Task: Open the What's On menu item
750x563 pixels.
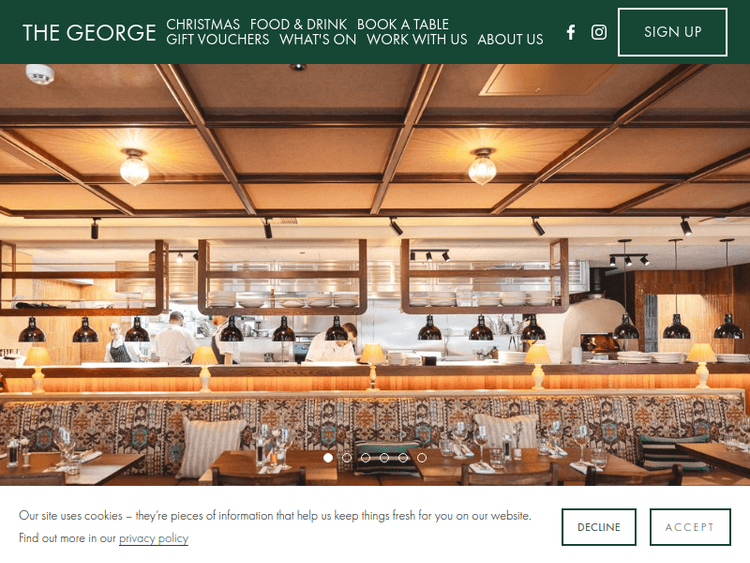Action: tap(318, 39)
